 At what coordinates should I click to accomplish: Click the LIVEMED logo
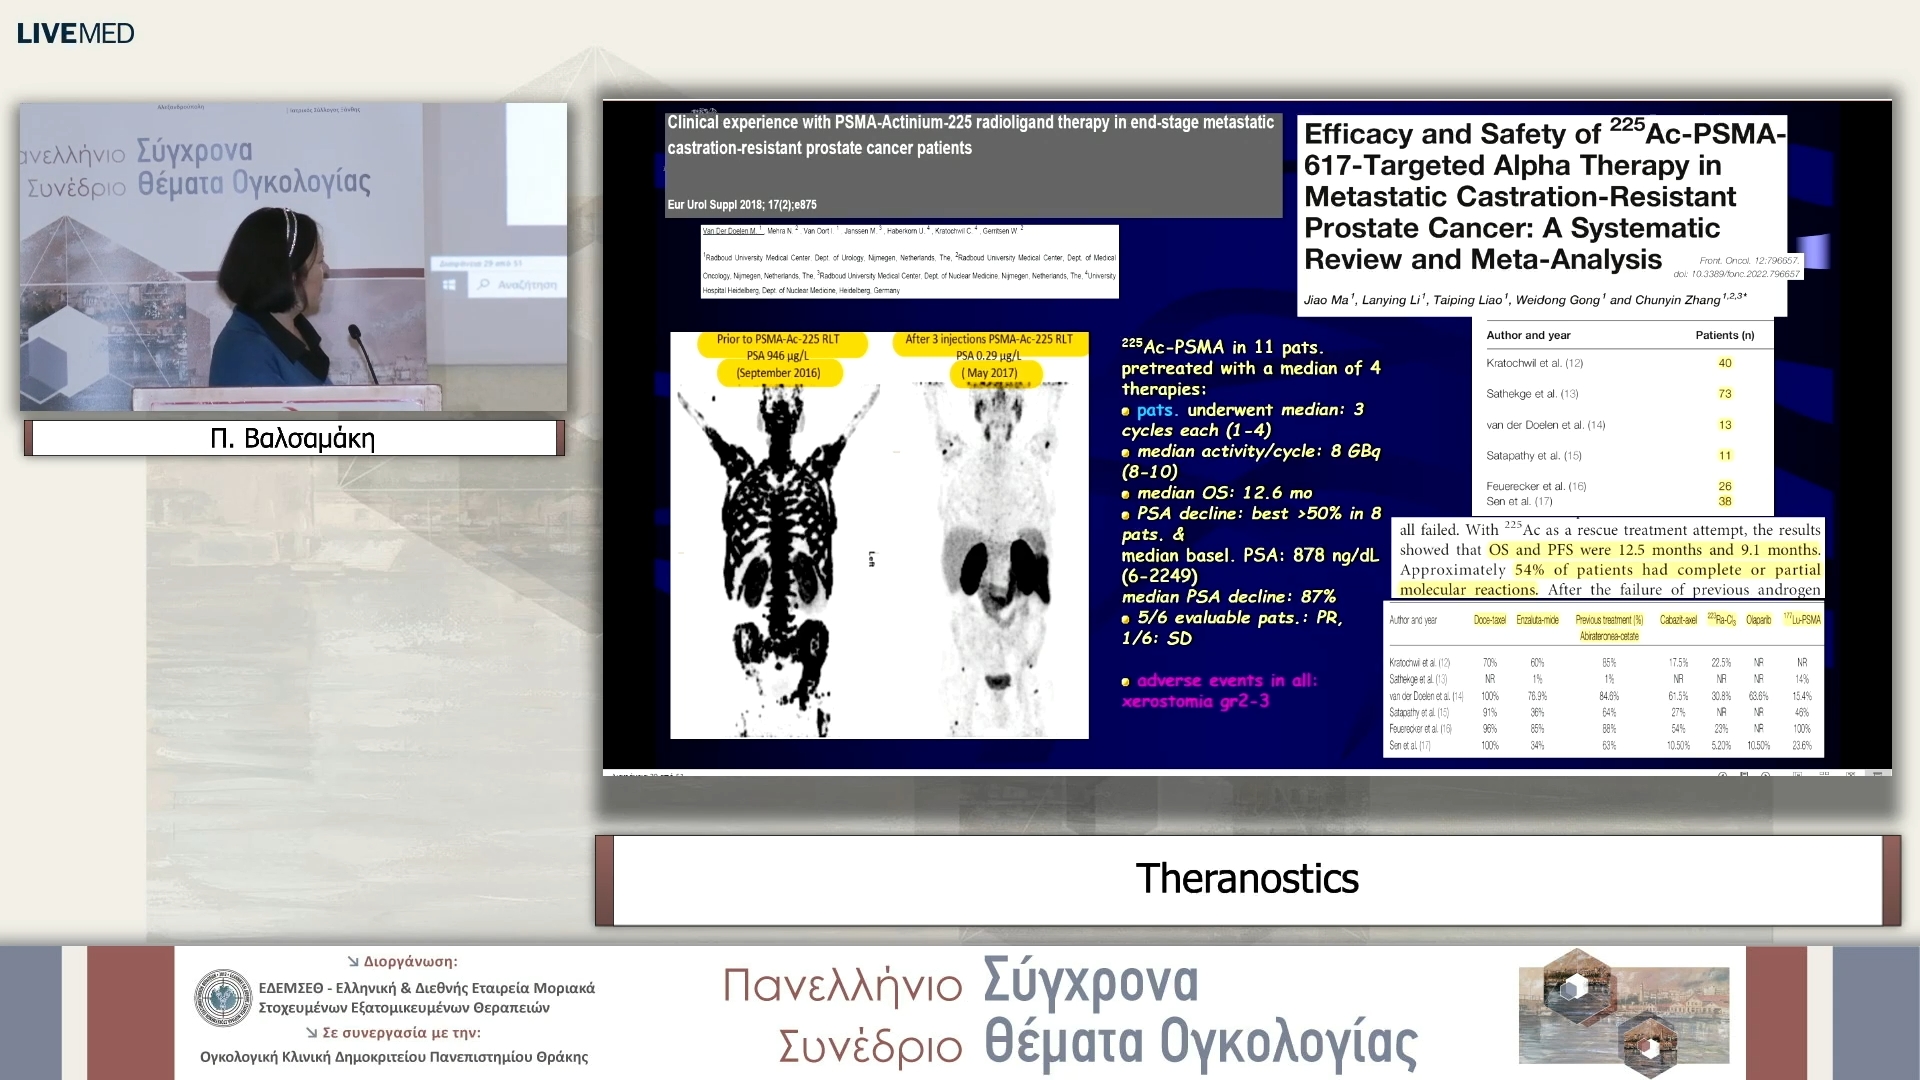tap(74, 33)
